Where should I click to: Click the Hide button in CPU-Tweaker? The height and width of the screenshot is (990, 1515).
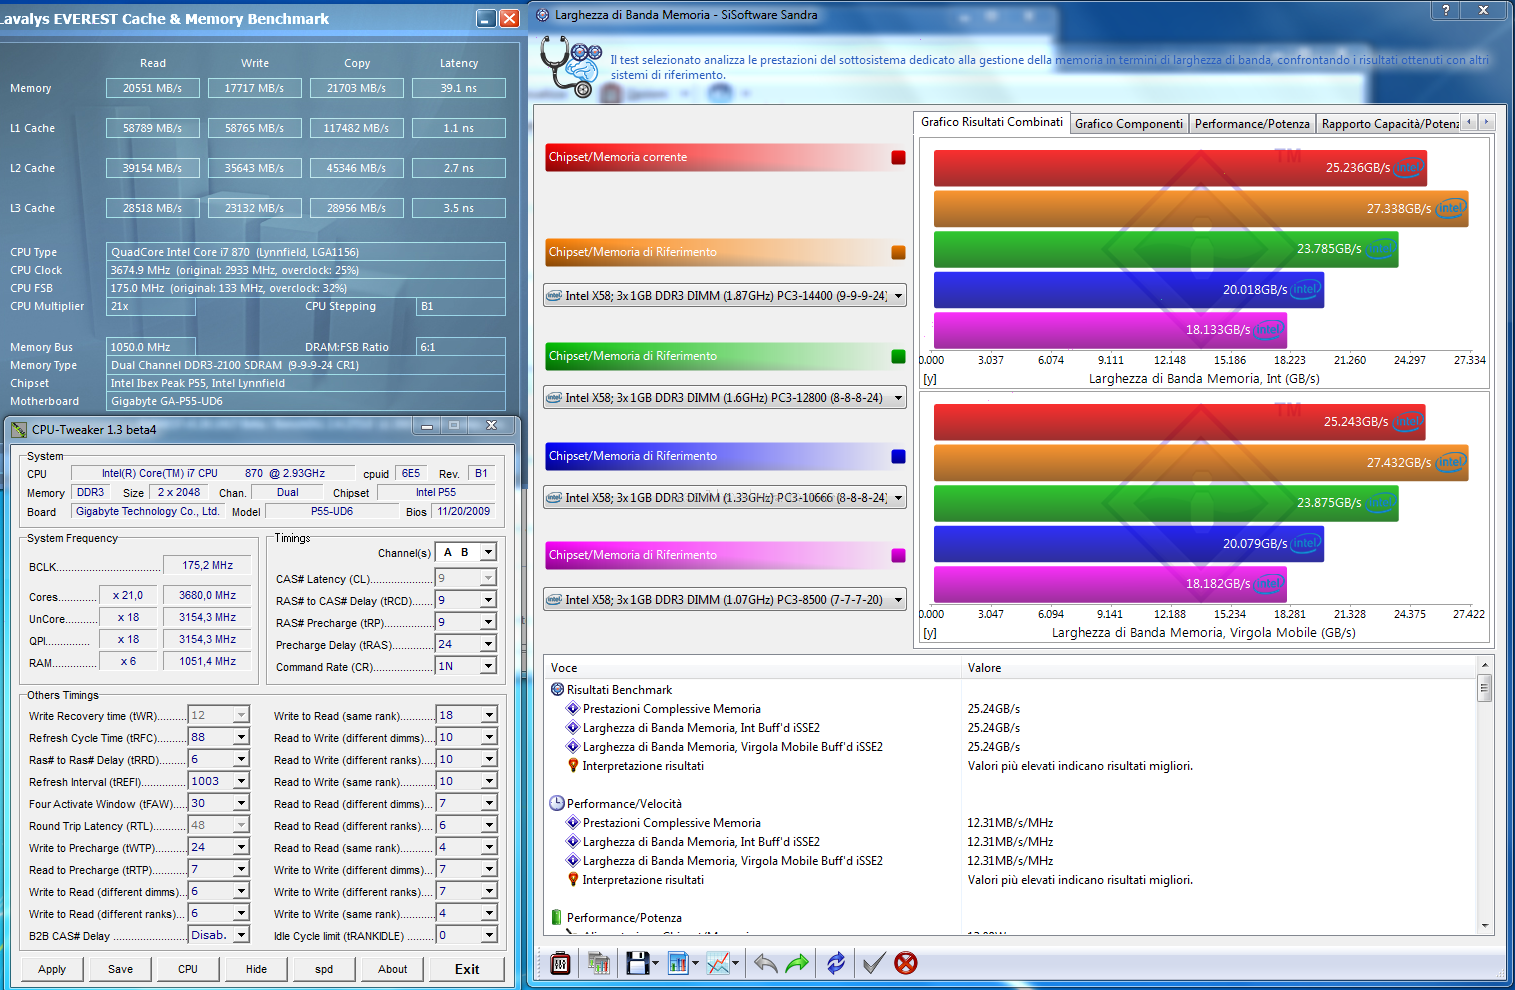256,969
